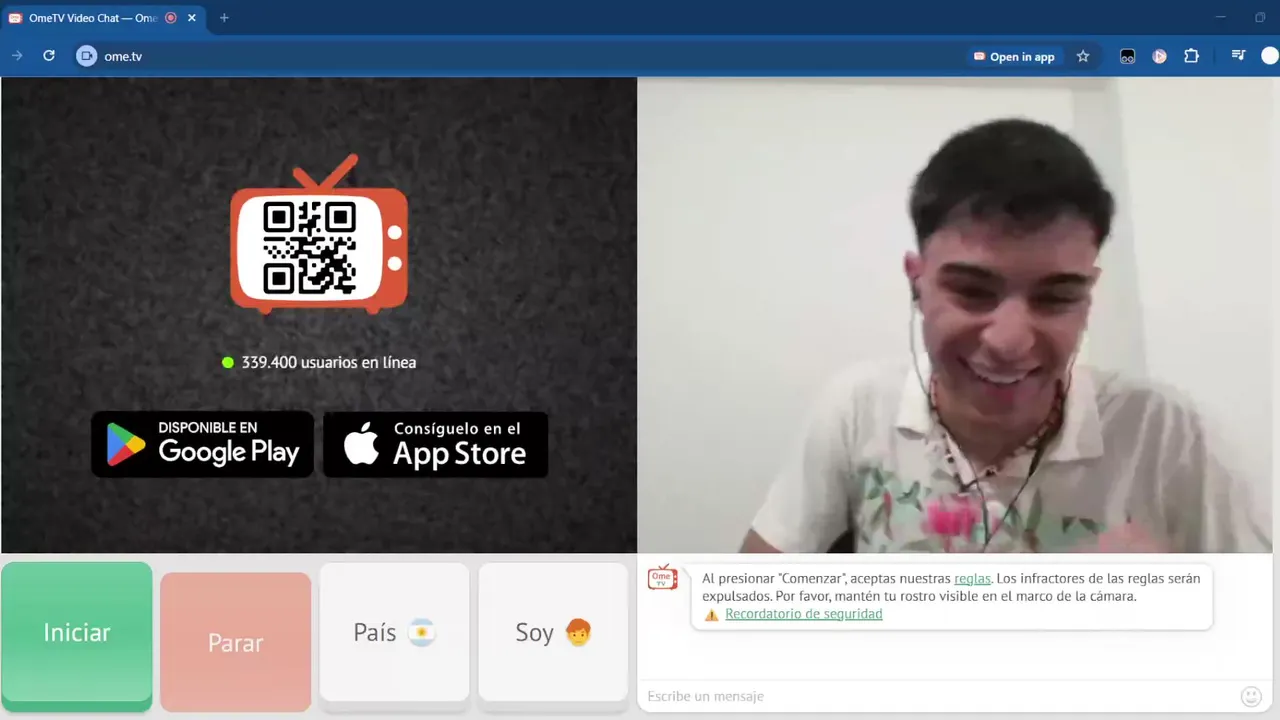Click the QR code TV logo

318,235
